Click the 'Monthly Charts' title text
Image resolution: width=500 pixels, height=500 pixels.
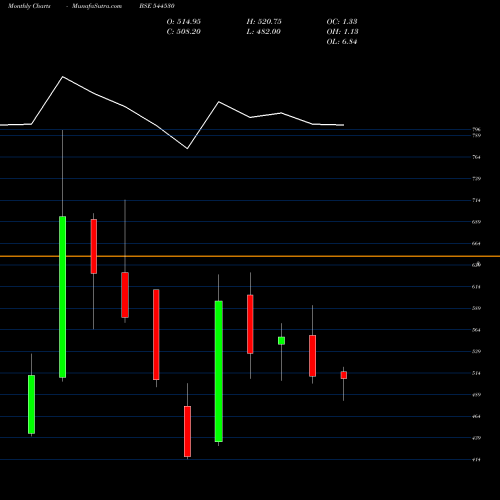point(29,6)
